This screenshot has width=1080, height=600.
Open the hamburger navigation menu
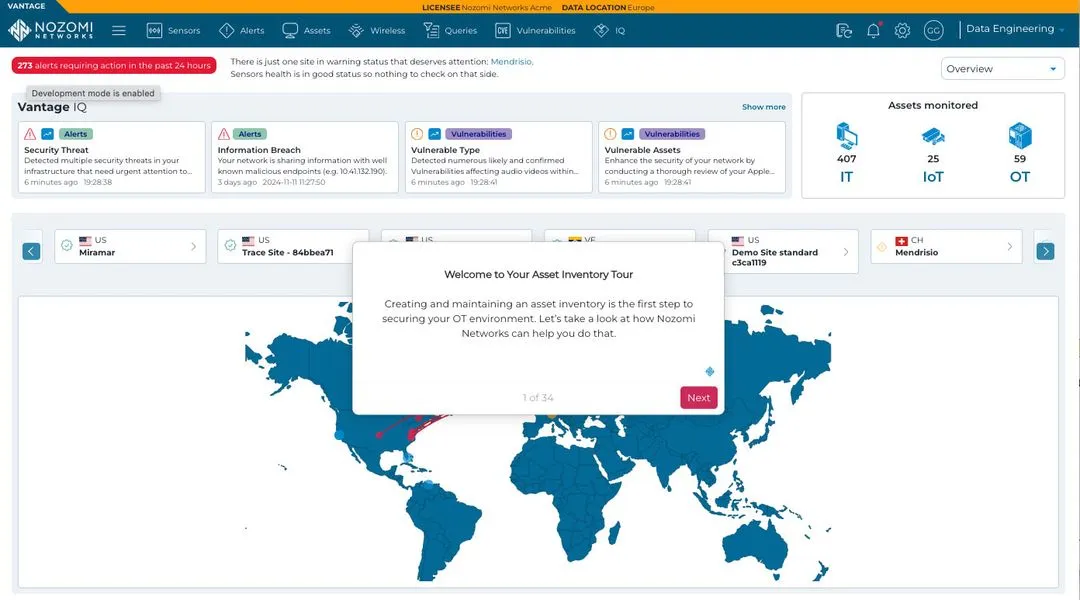[118, 30]
